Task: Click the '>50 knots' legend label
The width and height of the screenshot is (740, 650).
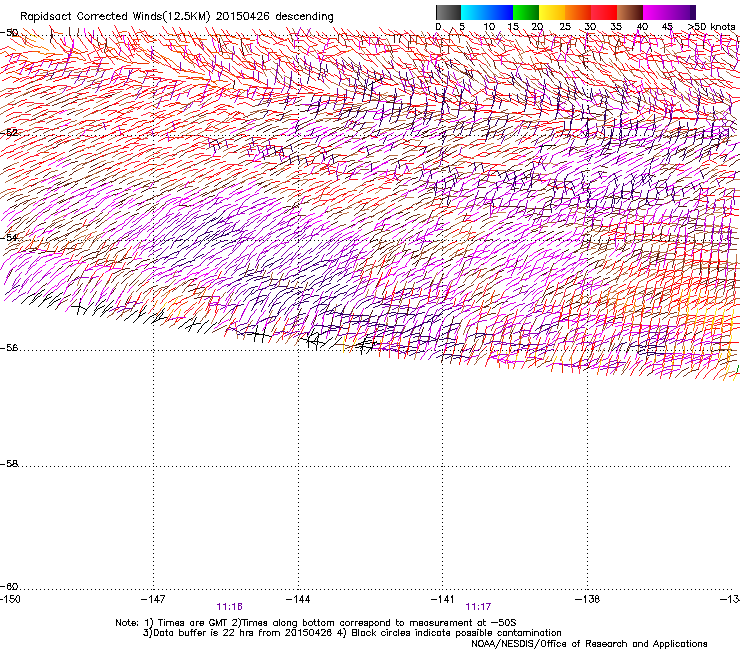Action: pyautogui.click(x=711, y=27)
